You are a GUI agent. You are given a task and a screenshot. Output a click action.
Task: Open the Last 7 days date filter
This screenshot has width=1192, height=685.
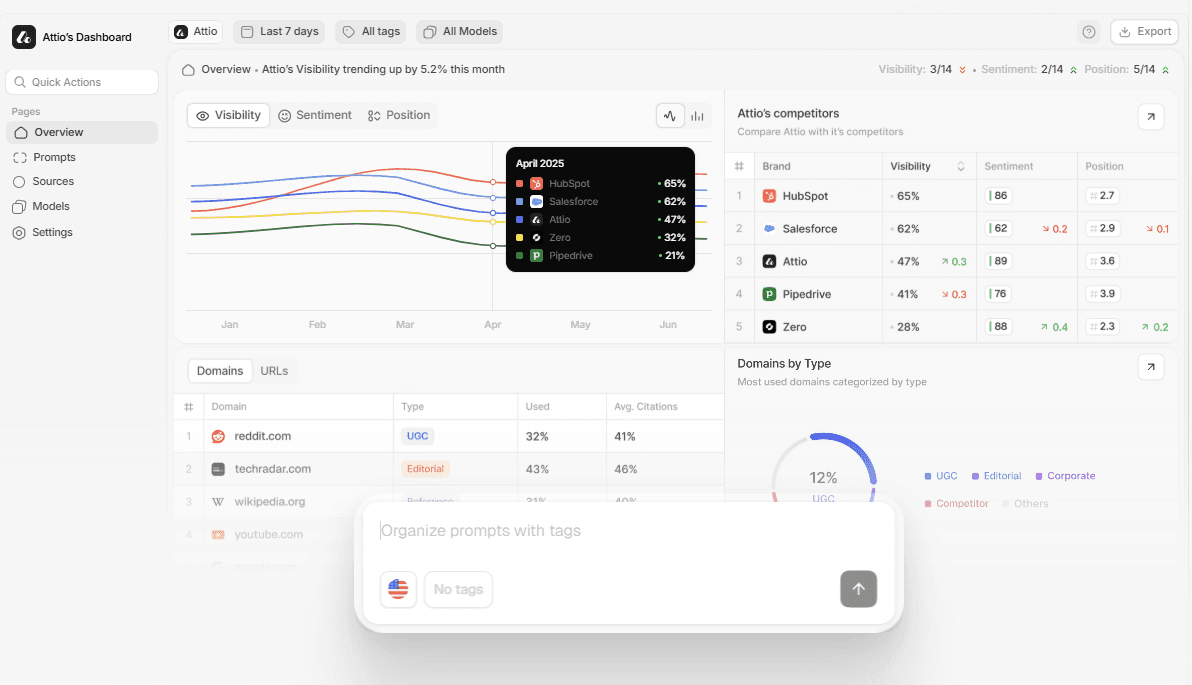coord(279,32)
